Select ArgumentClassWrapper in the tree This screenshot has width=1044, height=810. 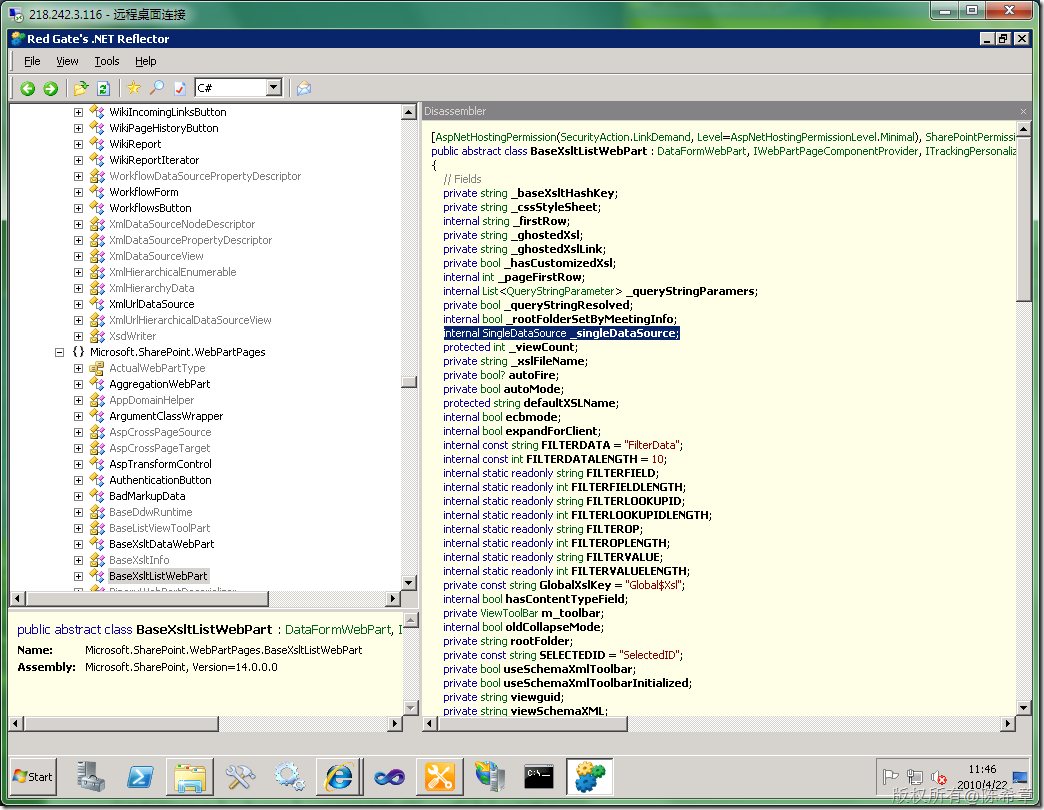(166, 416)
